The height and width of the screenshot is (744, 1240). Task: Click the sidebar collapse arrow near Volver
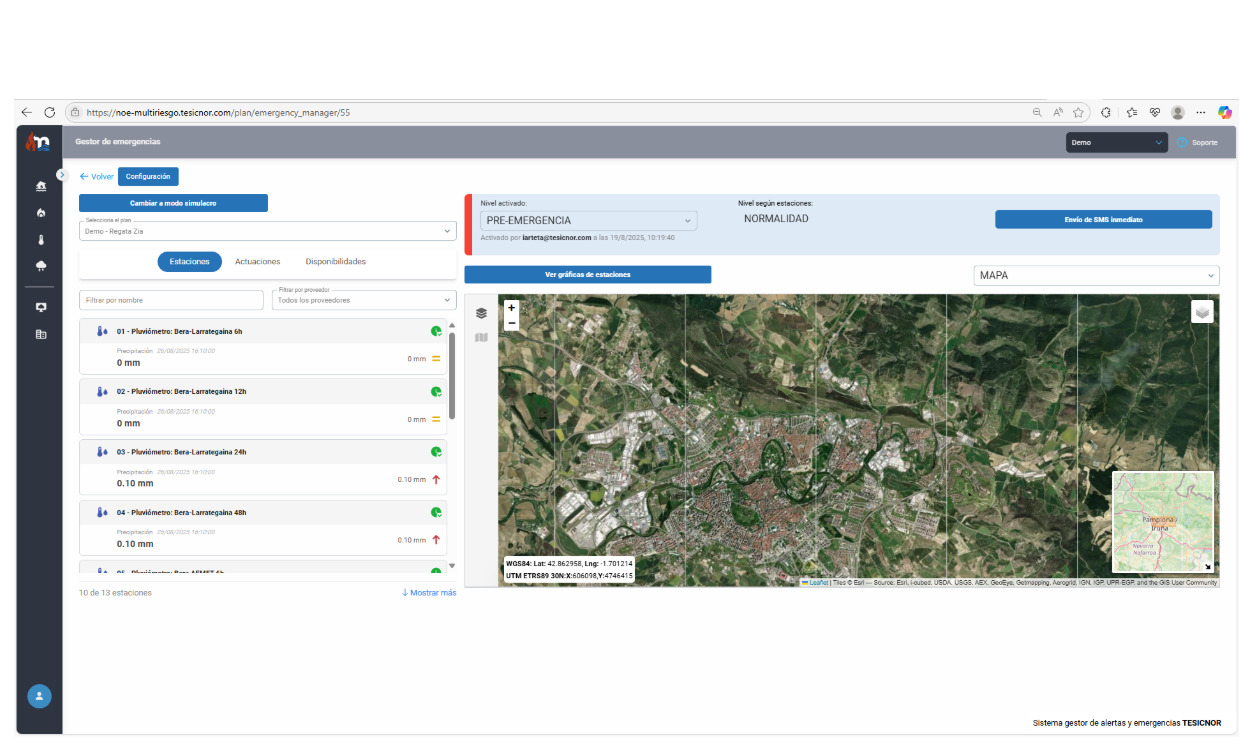pos(63,174)
